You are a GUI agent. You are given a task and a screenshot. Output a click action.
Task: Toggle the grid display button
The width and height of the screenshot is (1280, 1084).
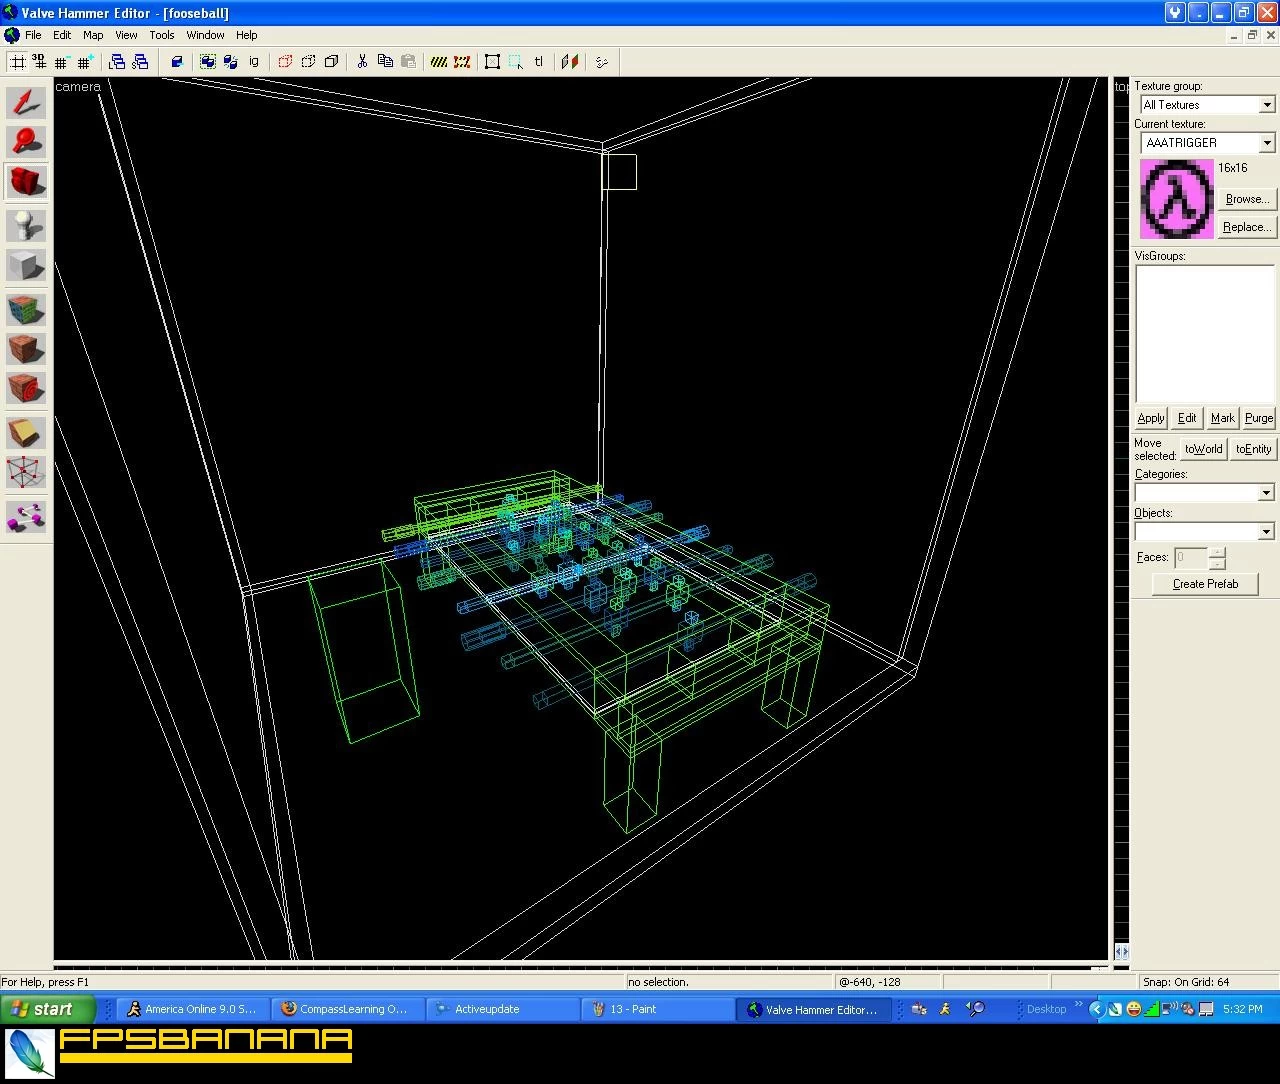pyautogui.click(x=17, y=62)
